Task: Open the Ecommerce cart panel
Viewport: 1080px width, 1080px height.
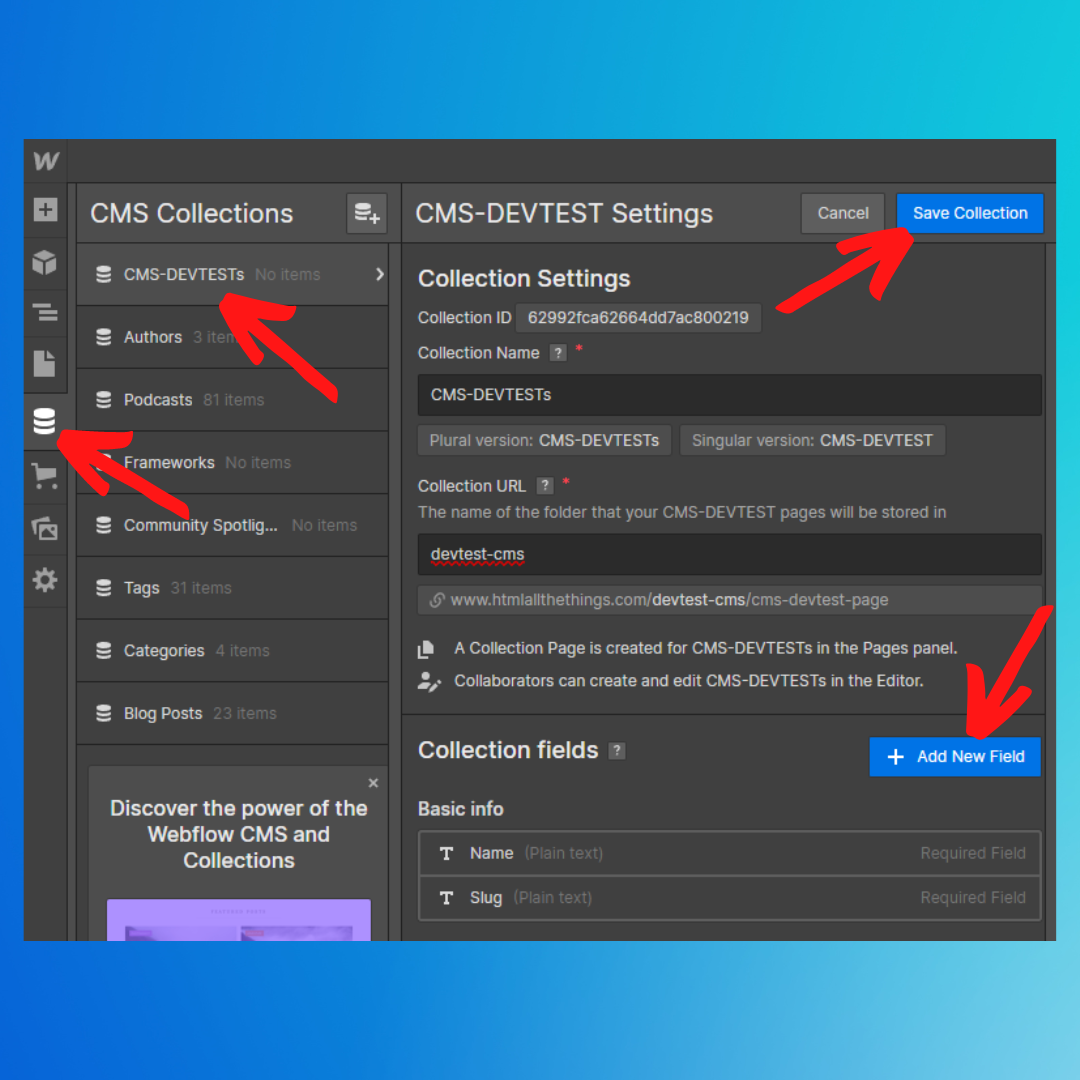Action: (x=45, y=476)
